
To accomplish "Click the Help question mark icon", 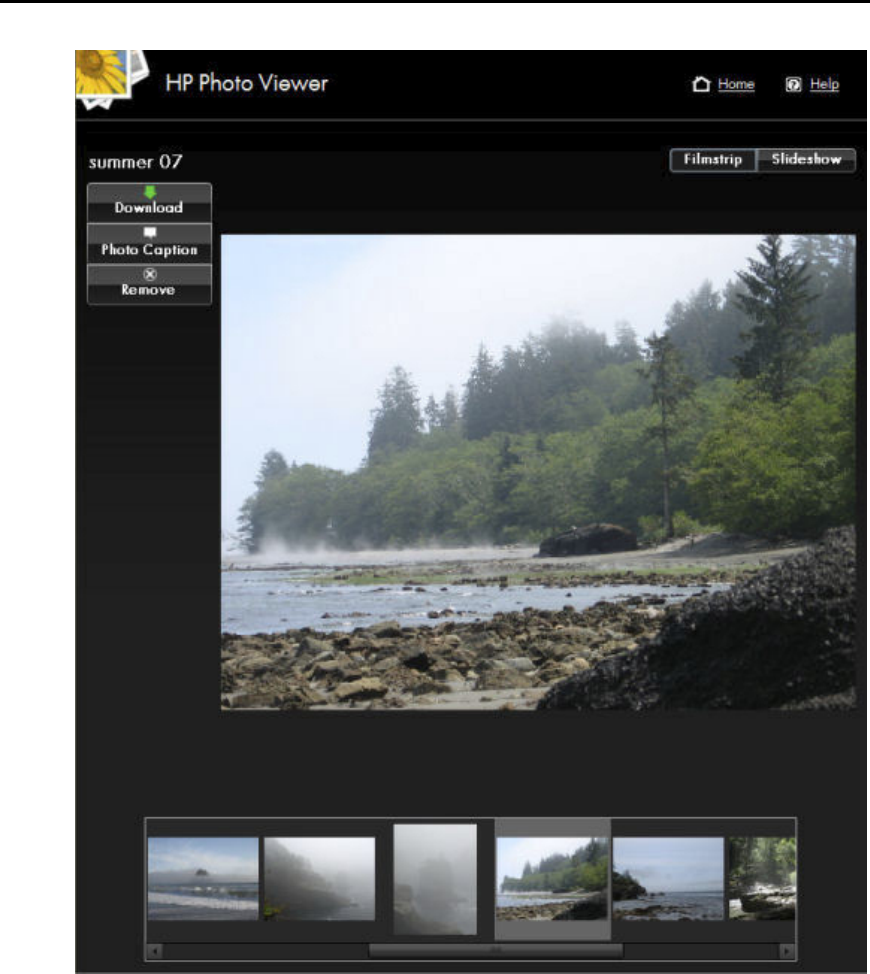I will click(793, 84).
